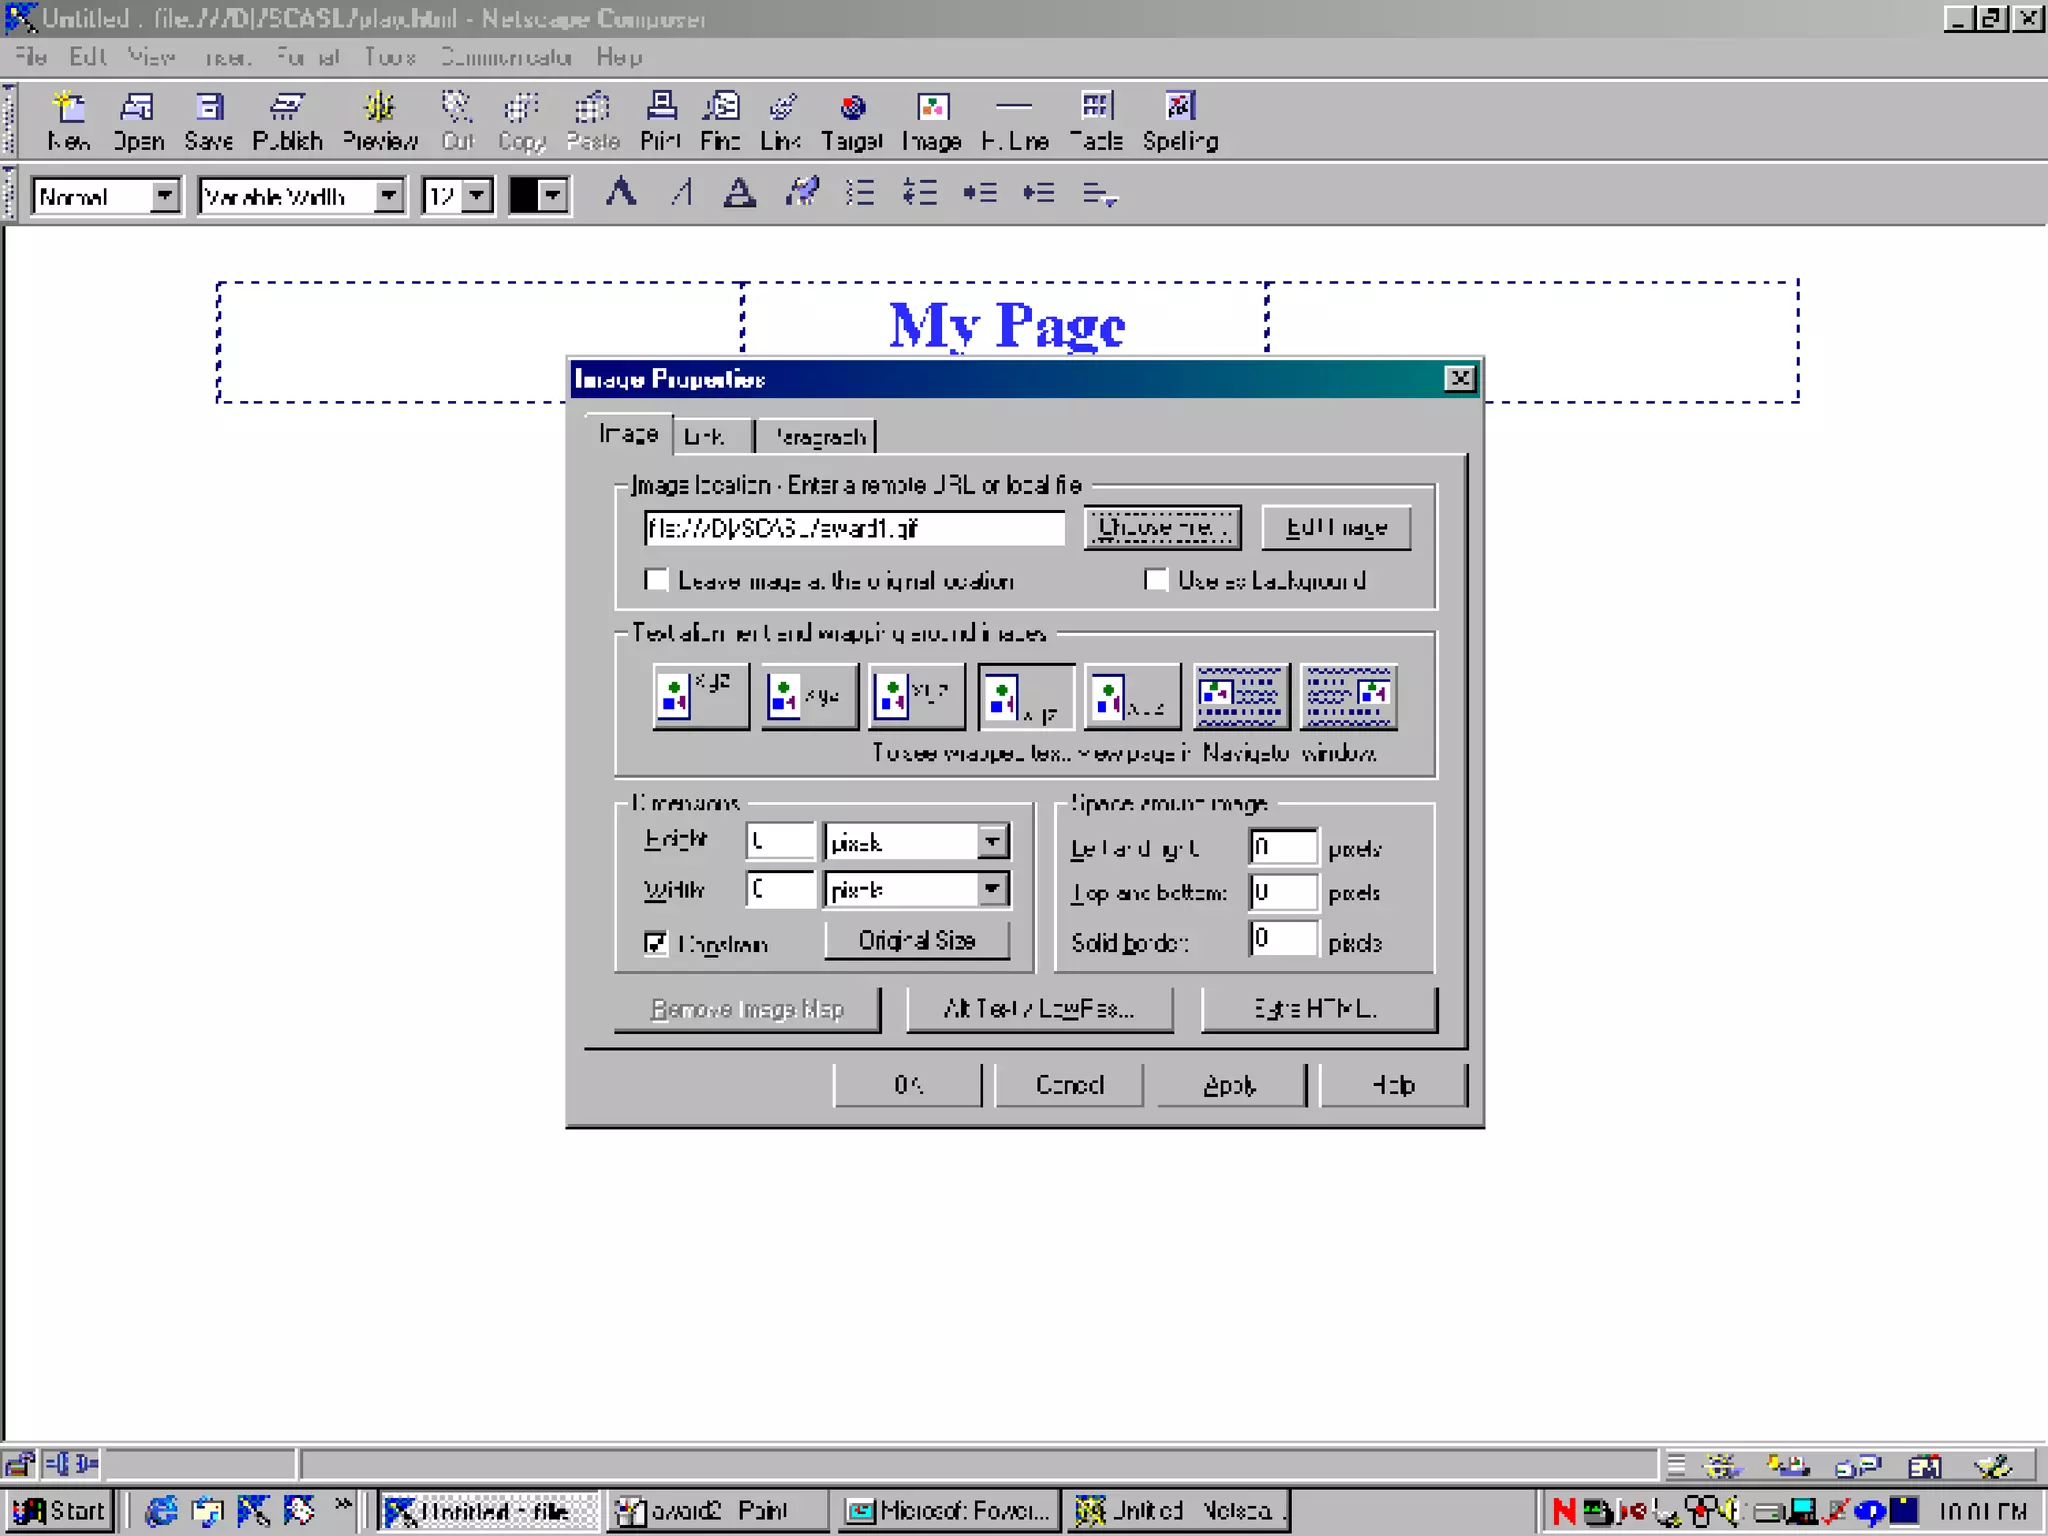Image resolution: width=2048 pixels, height=1536 pixels.
Task: Enable Leave image at original location
Action: [x=657, y=580]
